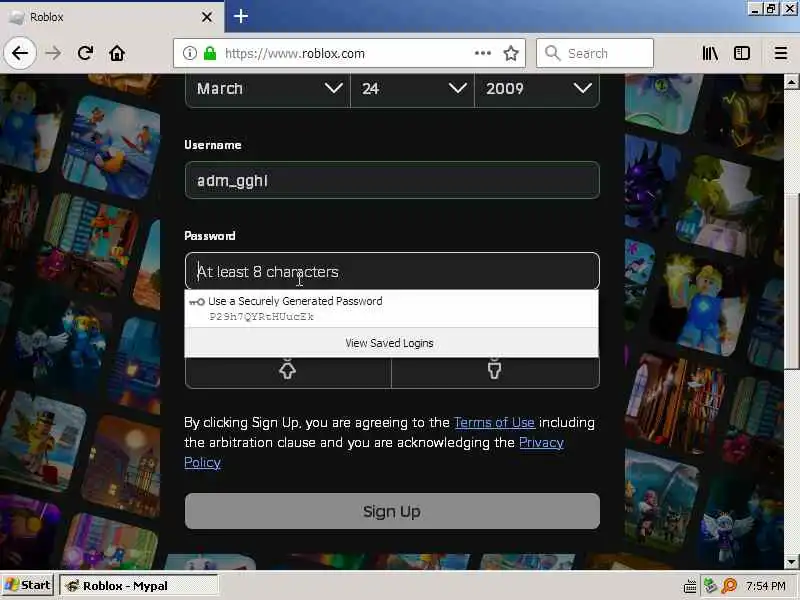Image resolution: width=800 pixels, height=600 pixels.
Task: Go back to the previous page
Action: pyautogui.click(x=20, y=53)
